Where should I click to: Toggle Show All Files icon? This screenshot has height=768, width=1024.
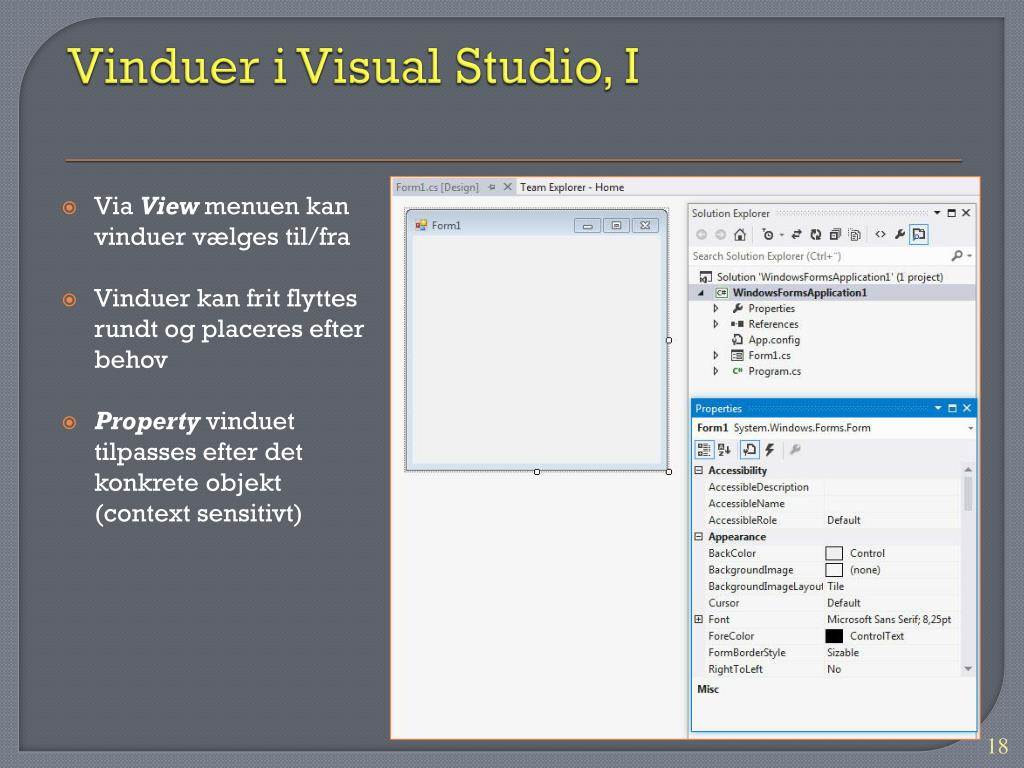(855, 234)
